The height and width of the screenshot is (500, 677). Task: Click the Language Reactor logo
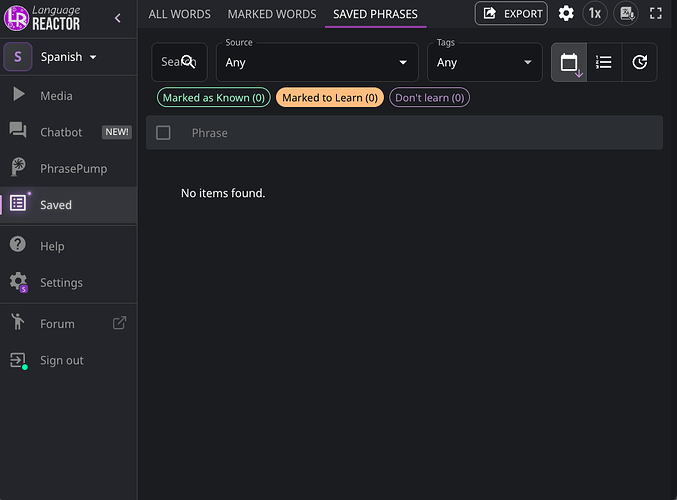[42, 18]
